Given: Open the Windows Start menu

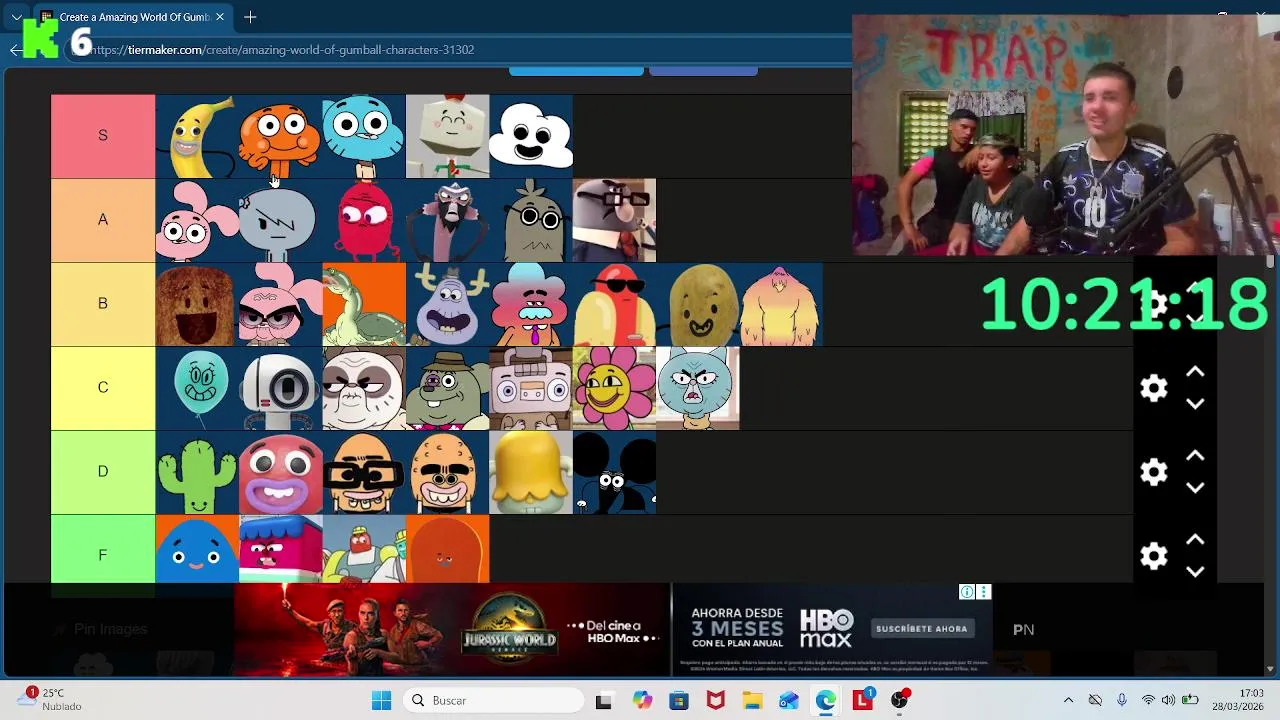Looking at the screenshot, I should click(381, 701).
